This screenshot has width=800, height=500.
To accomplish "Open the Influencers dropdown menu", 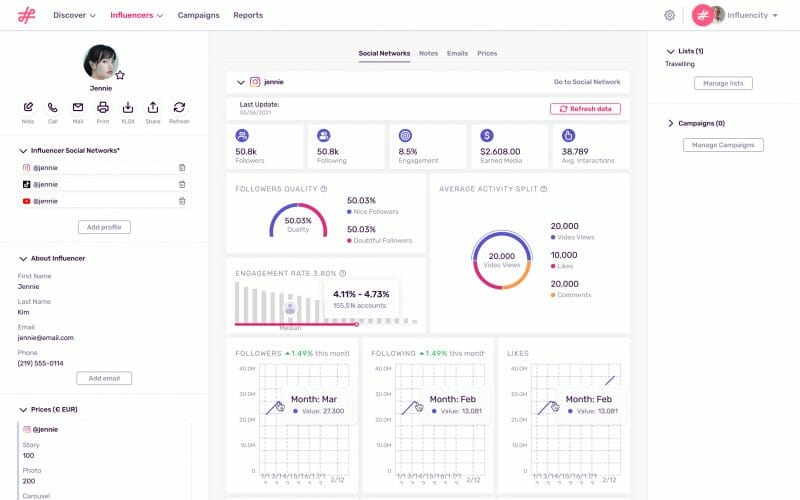I will click(x=137, y=15).
